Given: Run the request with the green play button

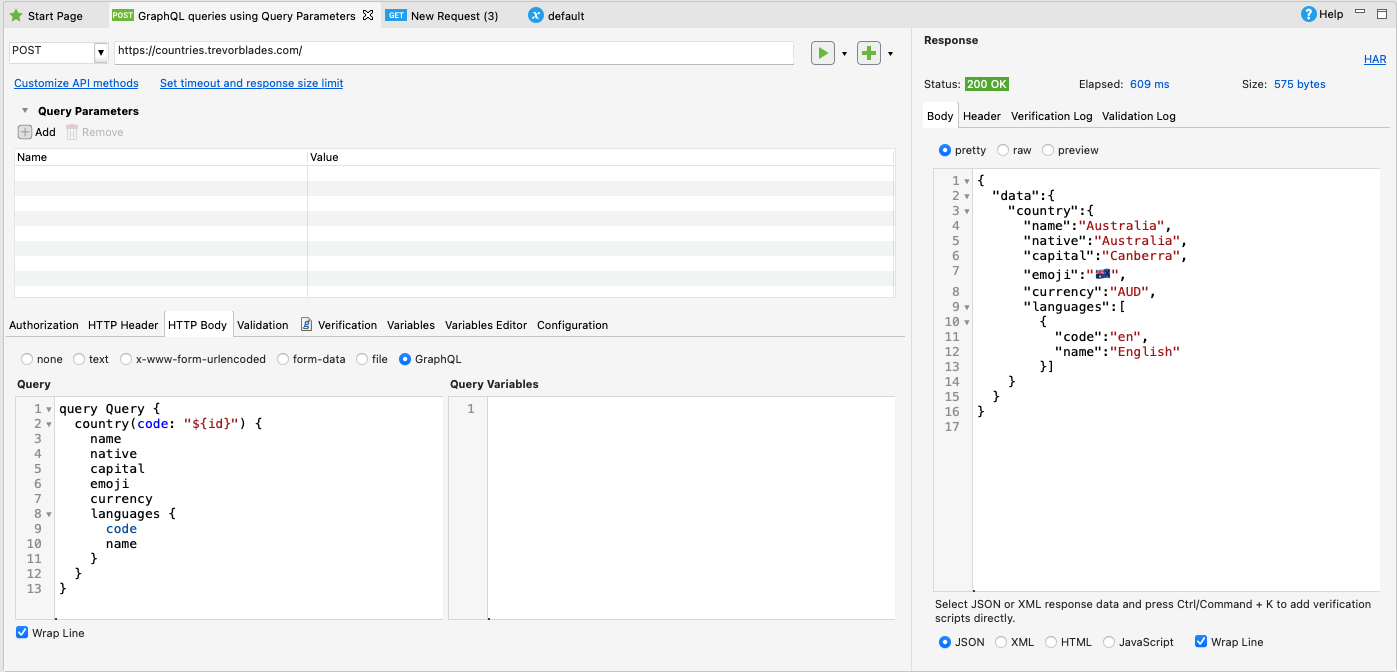Looking at the screenshot, I should click(x=822, y=53).
